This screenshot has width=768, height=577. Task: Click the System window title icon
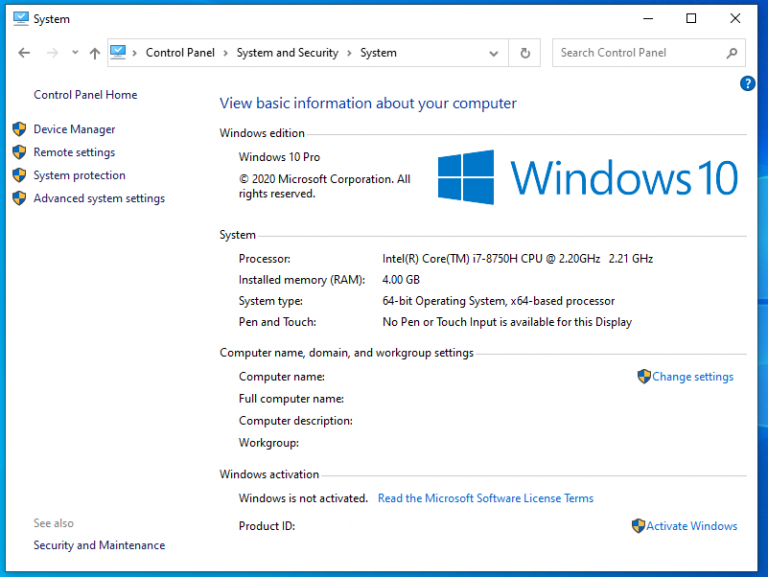21,19
